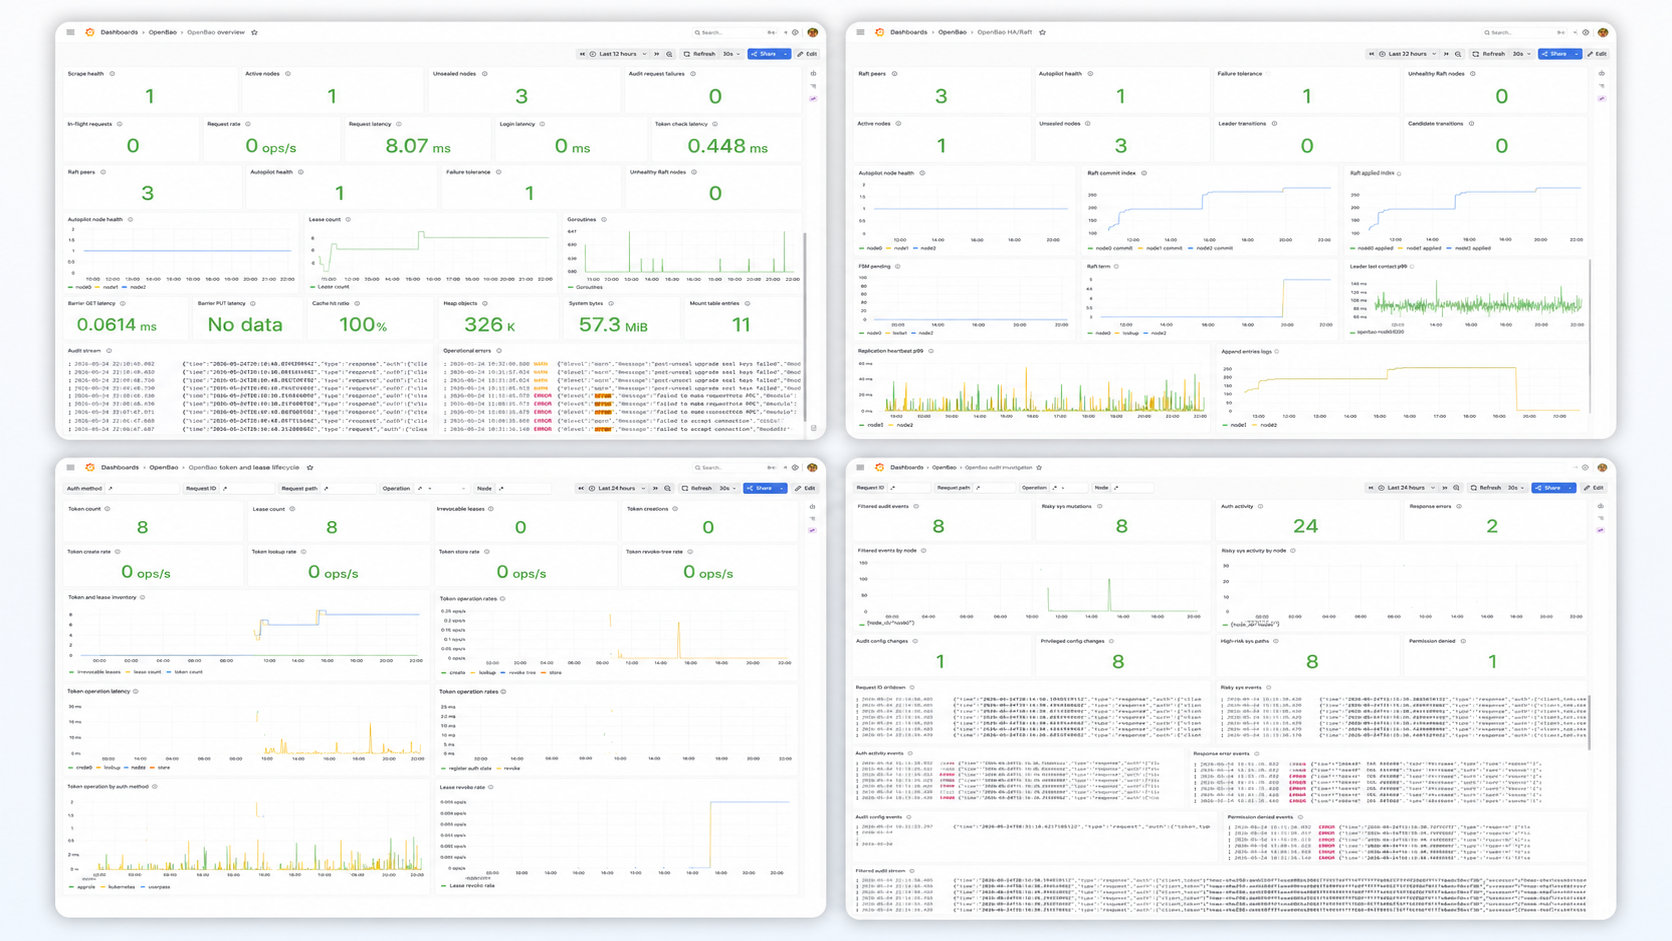The width and height of the screenshot is (1672, 941).
Task: Toggle irrevocable leases legend in Token and lease inventory
Action: click(96, 672)
